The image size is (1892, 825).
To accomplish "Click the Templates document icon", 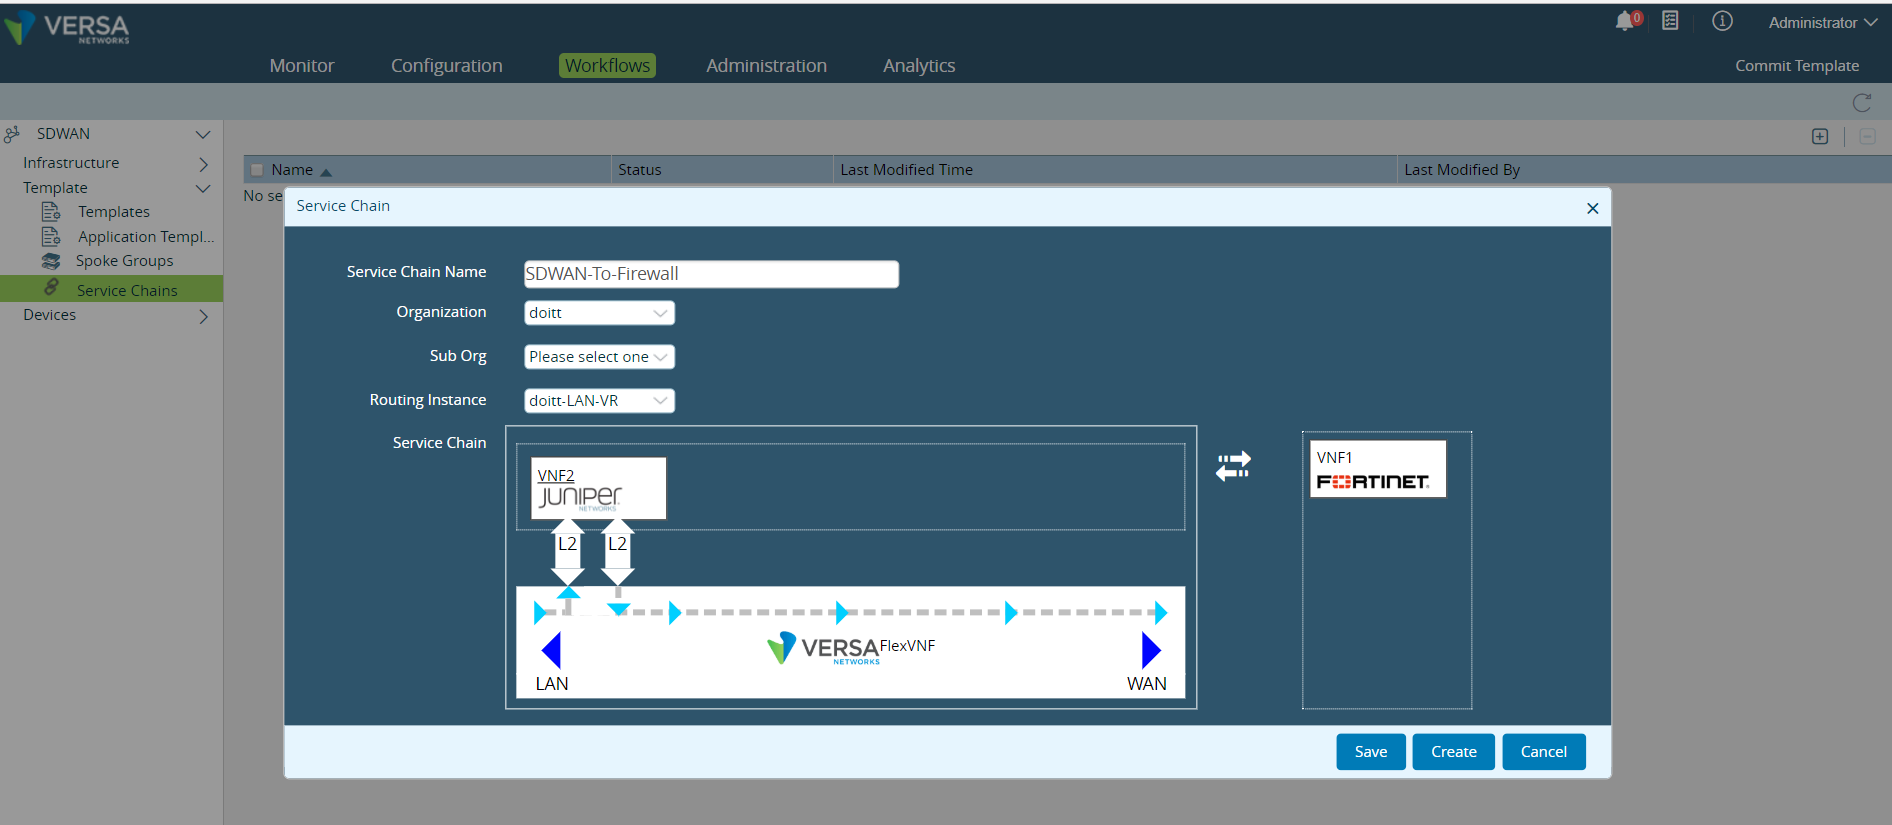I will click(51, 211).
